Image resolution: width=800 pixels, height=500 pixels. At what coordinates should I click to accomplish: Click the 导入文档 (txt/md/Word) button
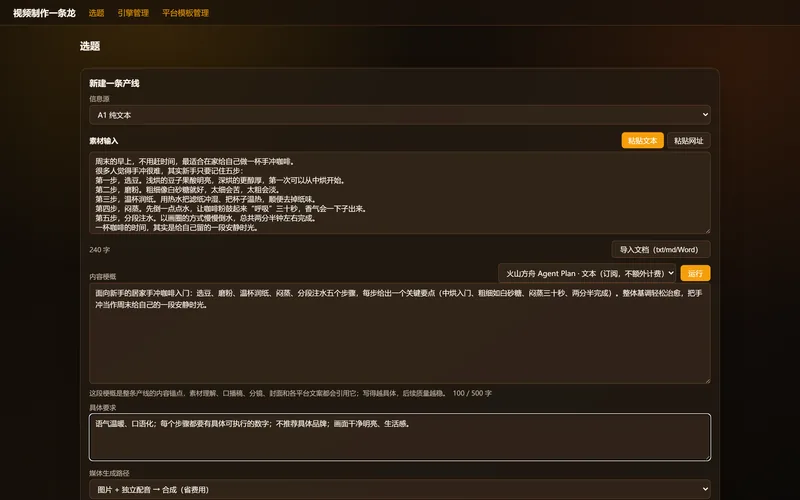click(x=661, y=249)
